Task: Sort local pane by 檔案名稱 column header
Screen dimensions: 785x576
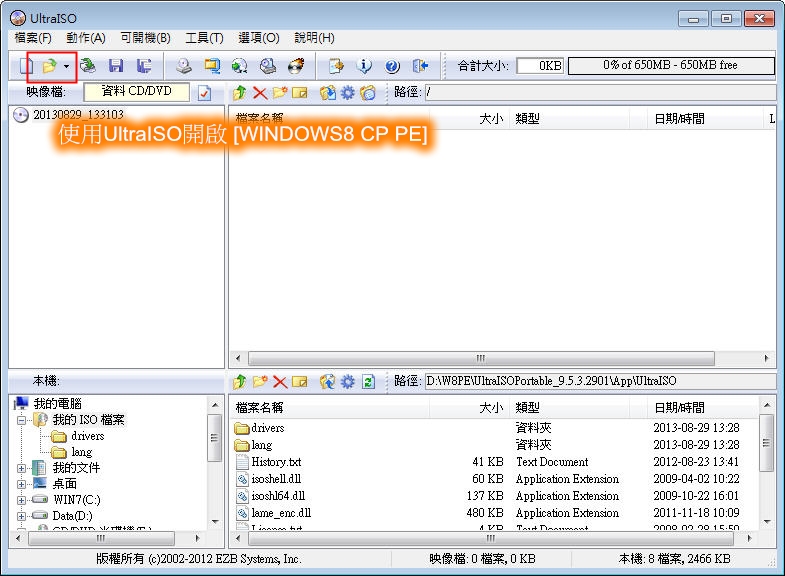Action: click(330, 408)
